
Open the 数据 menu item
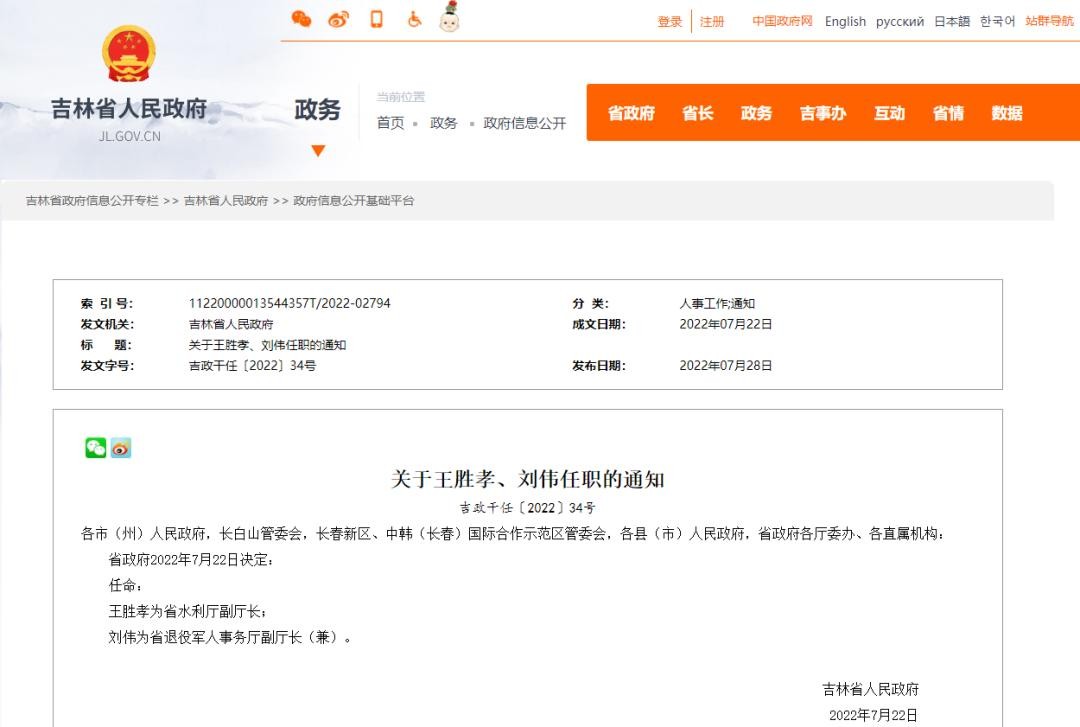[x=1006, y=113]
